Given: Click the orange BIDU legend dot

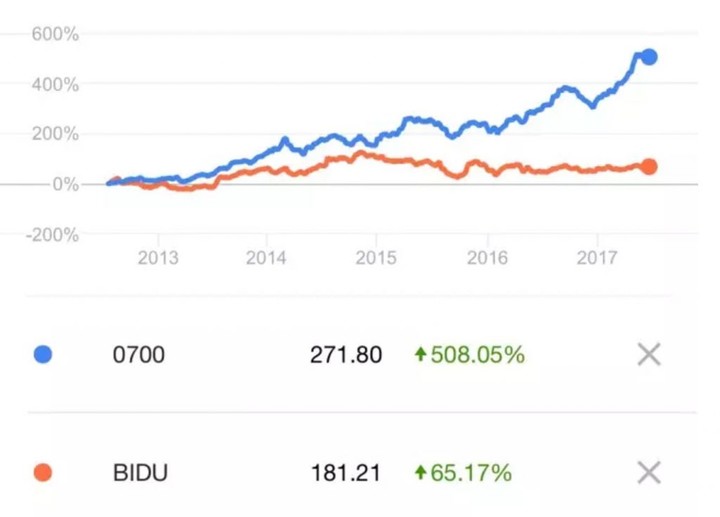Looking at the screenshot, I should tap(43, 472).
